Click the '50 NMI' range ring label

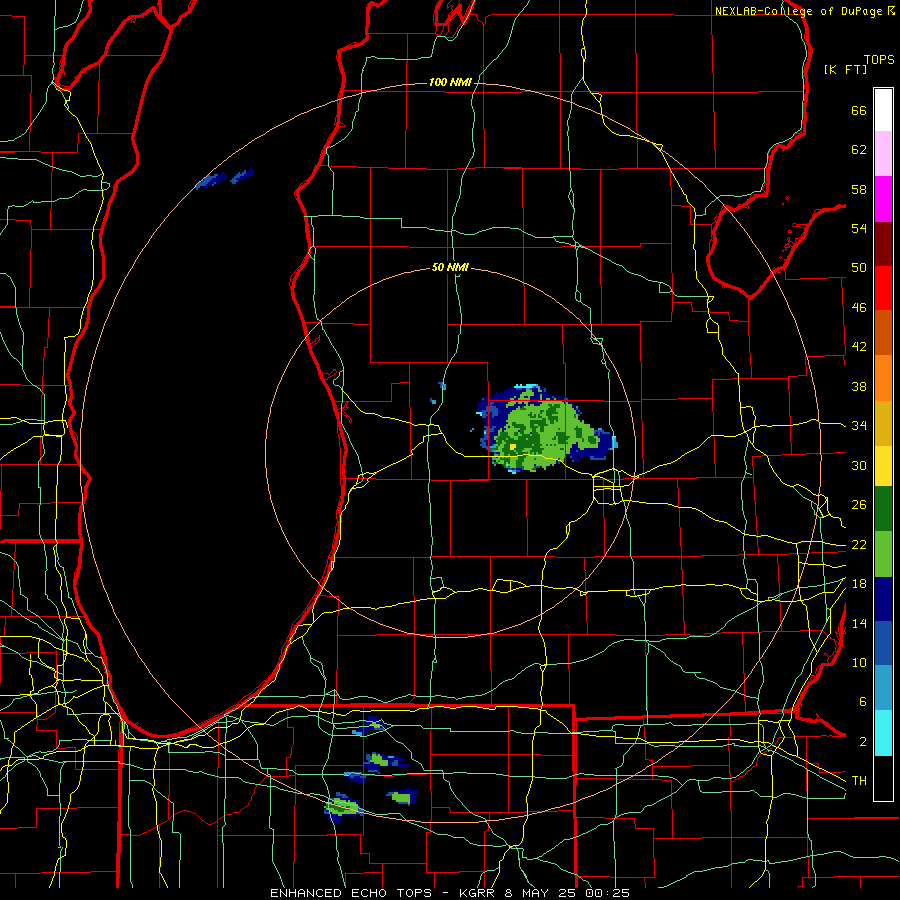(450, 267)
